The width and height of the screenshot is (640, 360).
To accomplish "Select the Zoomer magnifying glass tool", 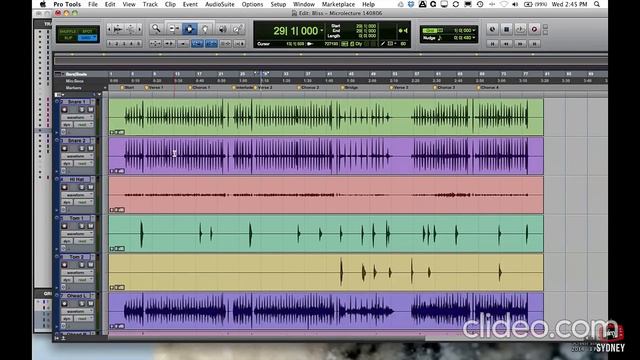I will (156, 29).
